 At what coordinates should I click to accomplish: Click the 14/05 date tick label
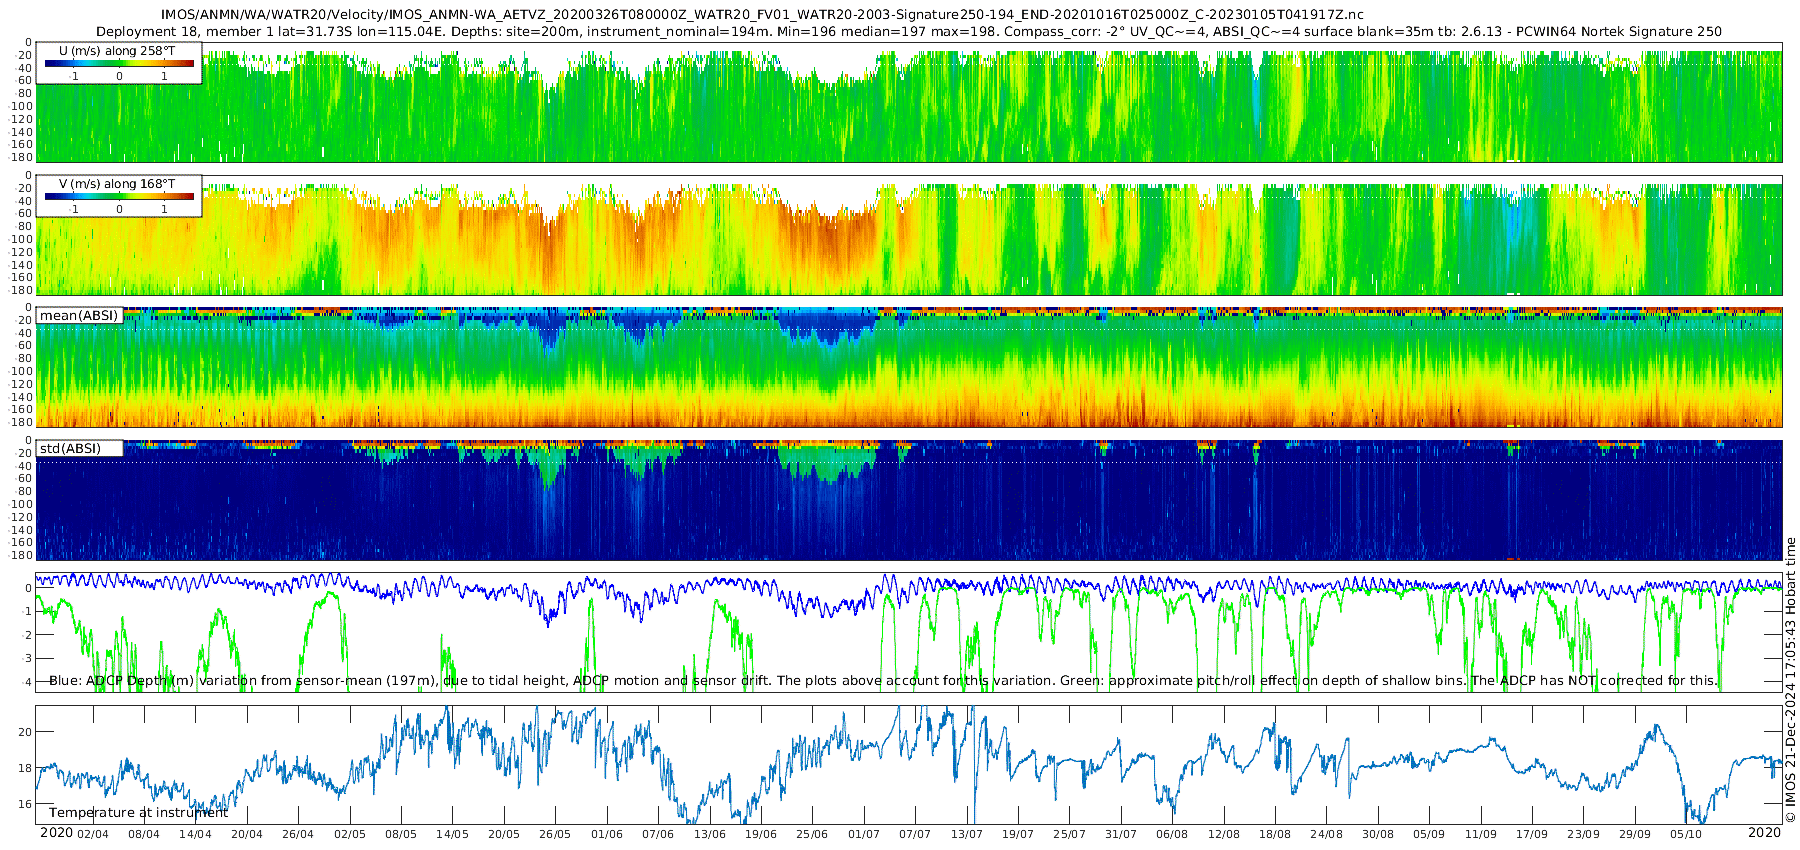[x=452, y=834]
